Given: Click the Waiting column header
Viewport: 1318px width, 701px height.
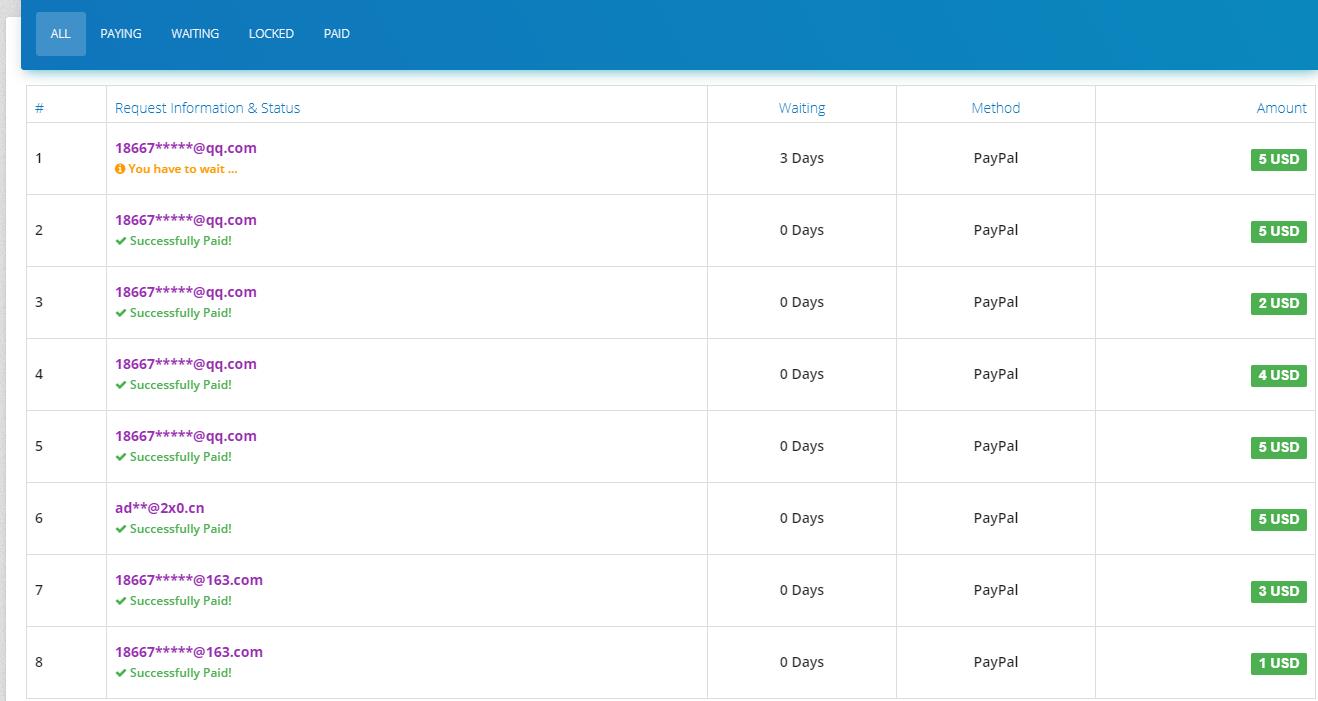Looking at the screenshot, I should pyautogui.click(x=802, y=108).
